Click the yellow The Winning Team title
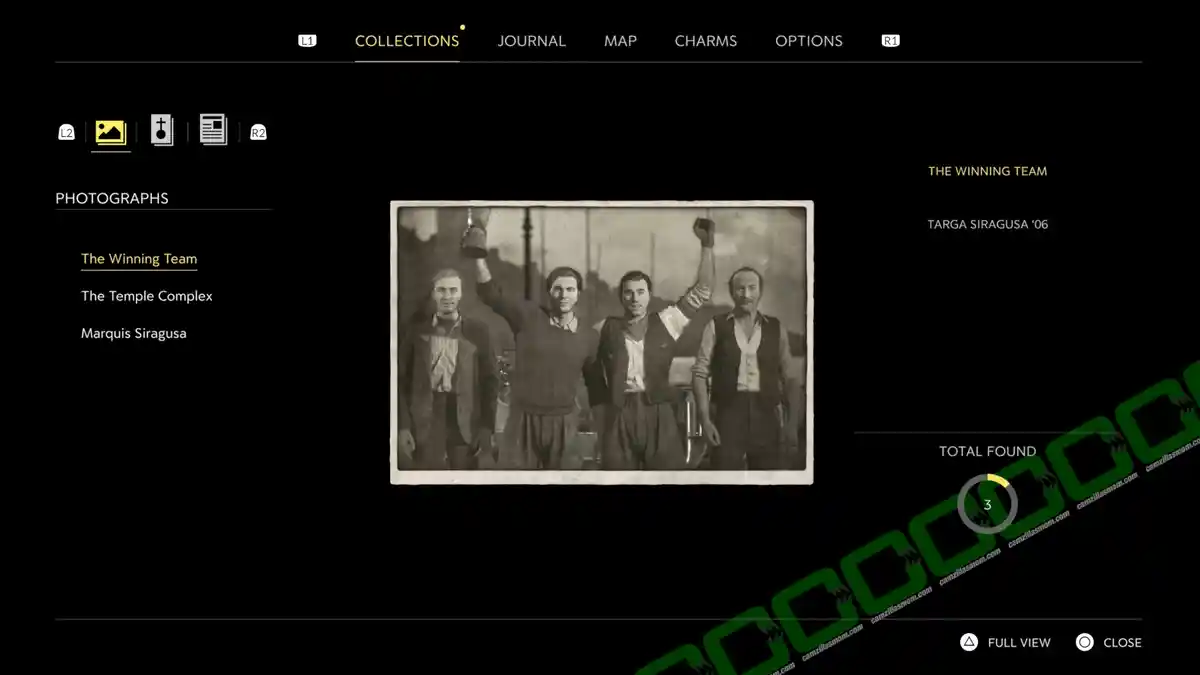Screen dimensions: 1200x675 tap(988, 171)
